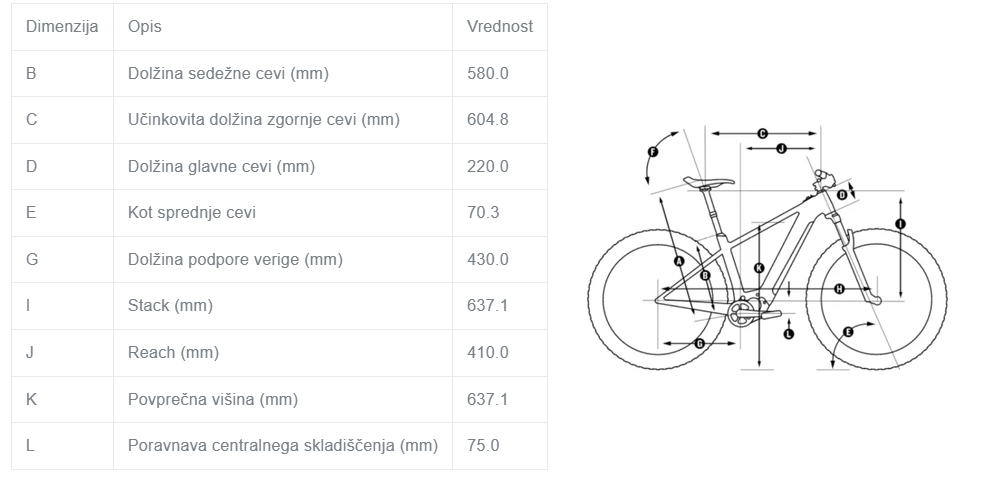The width and height of the screenshot is (982, 491).
Task: Select the F angle marker near saddle
Action: point(653,152)
